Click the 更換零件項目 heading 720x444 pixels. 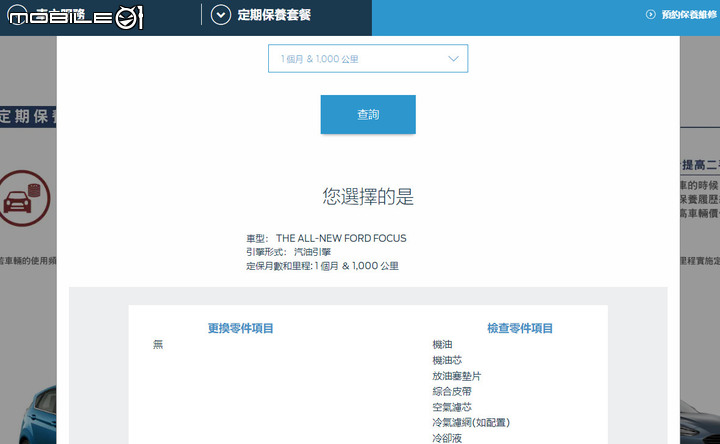pyautogui.click(x=241, y=328)
